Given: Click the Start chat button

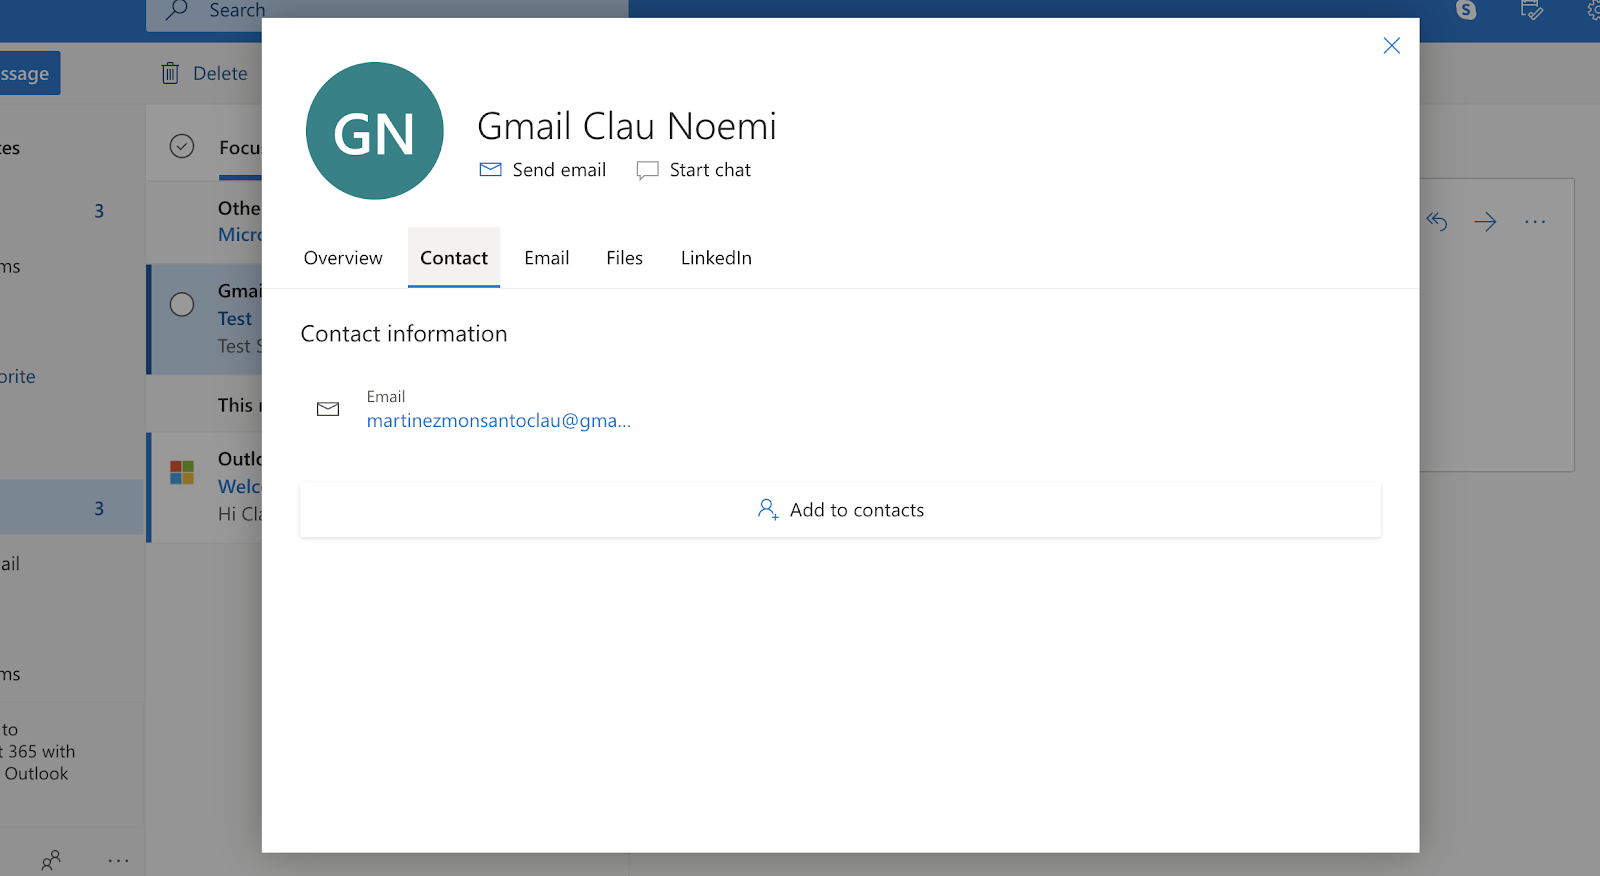Looking at the screenshot, I should coord(694,170).
